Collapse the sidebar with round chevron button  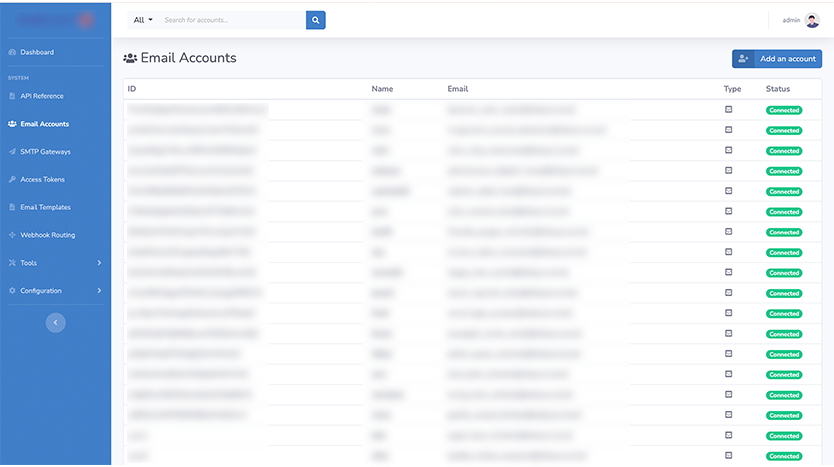click(x=55, y=322)
